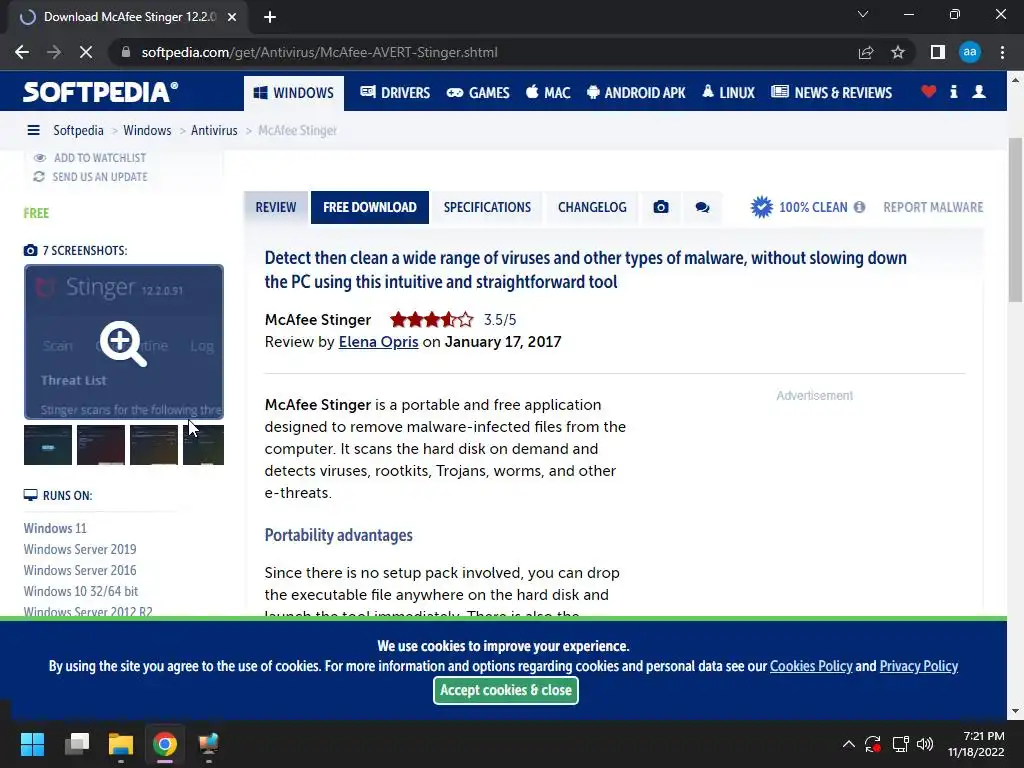Switch to the SPECIFICATIONS tab
The width and height of the screenshot is (1024, 768).
(487, 207)
